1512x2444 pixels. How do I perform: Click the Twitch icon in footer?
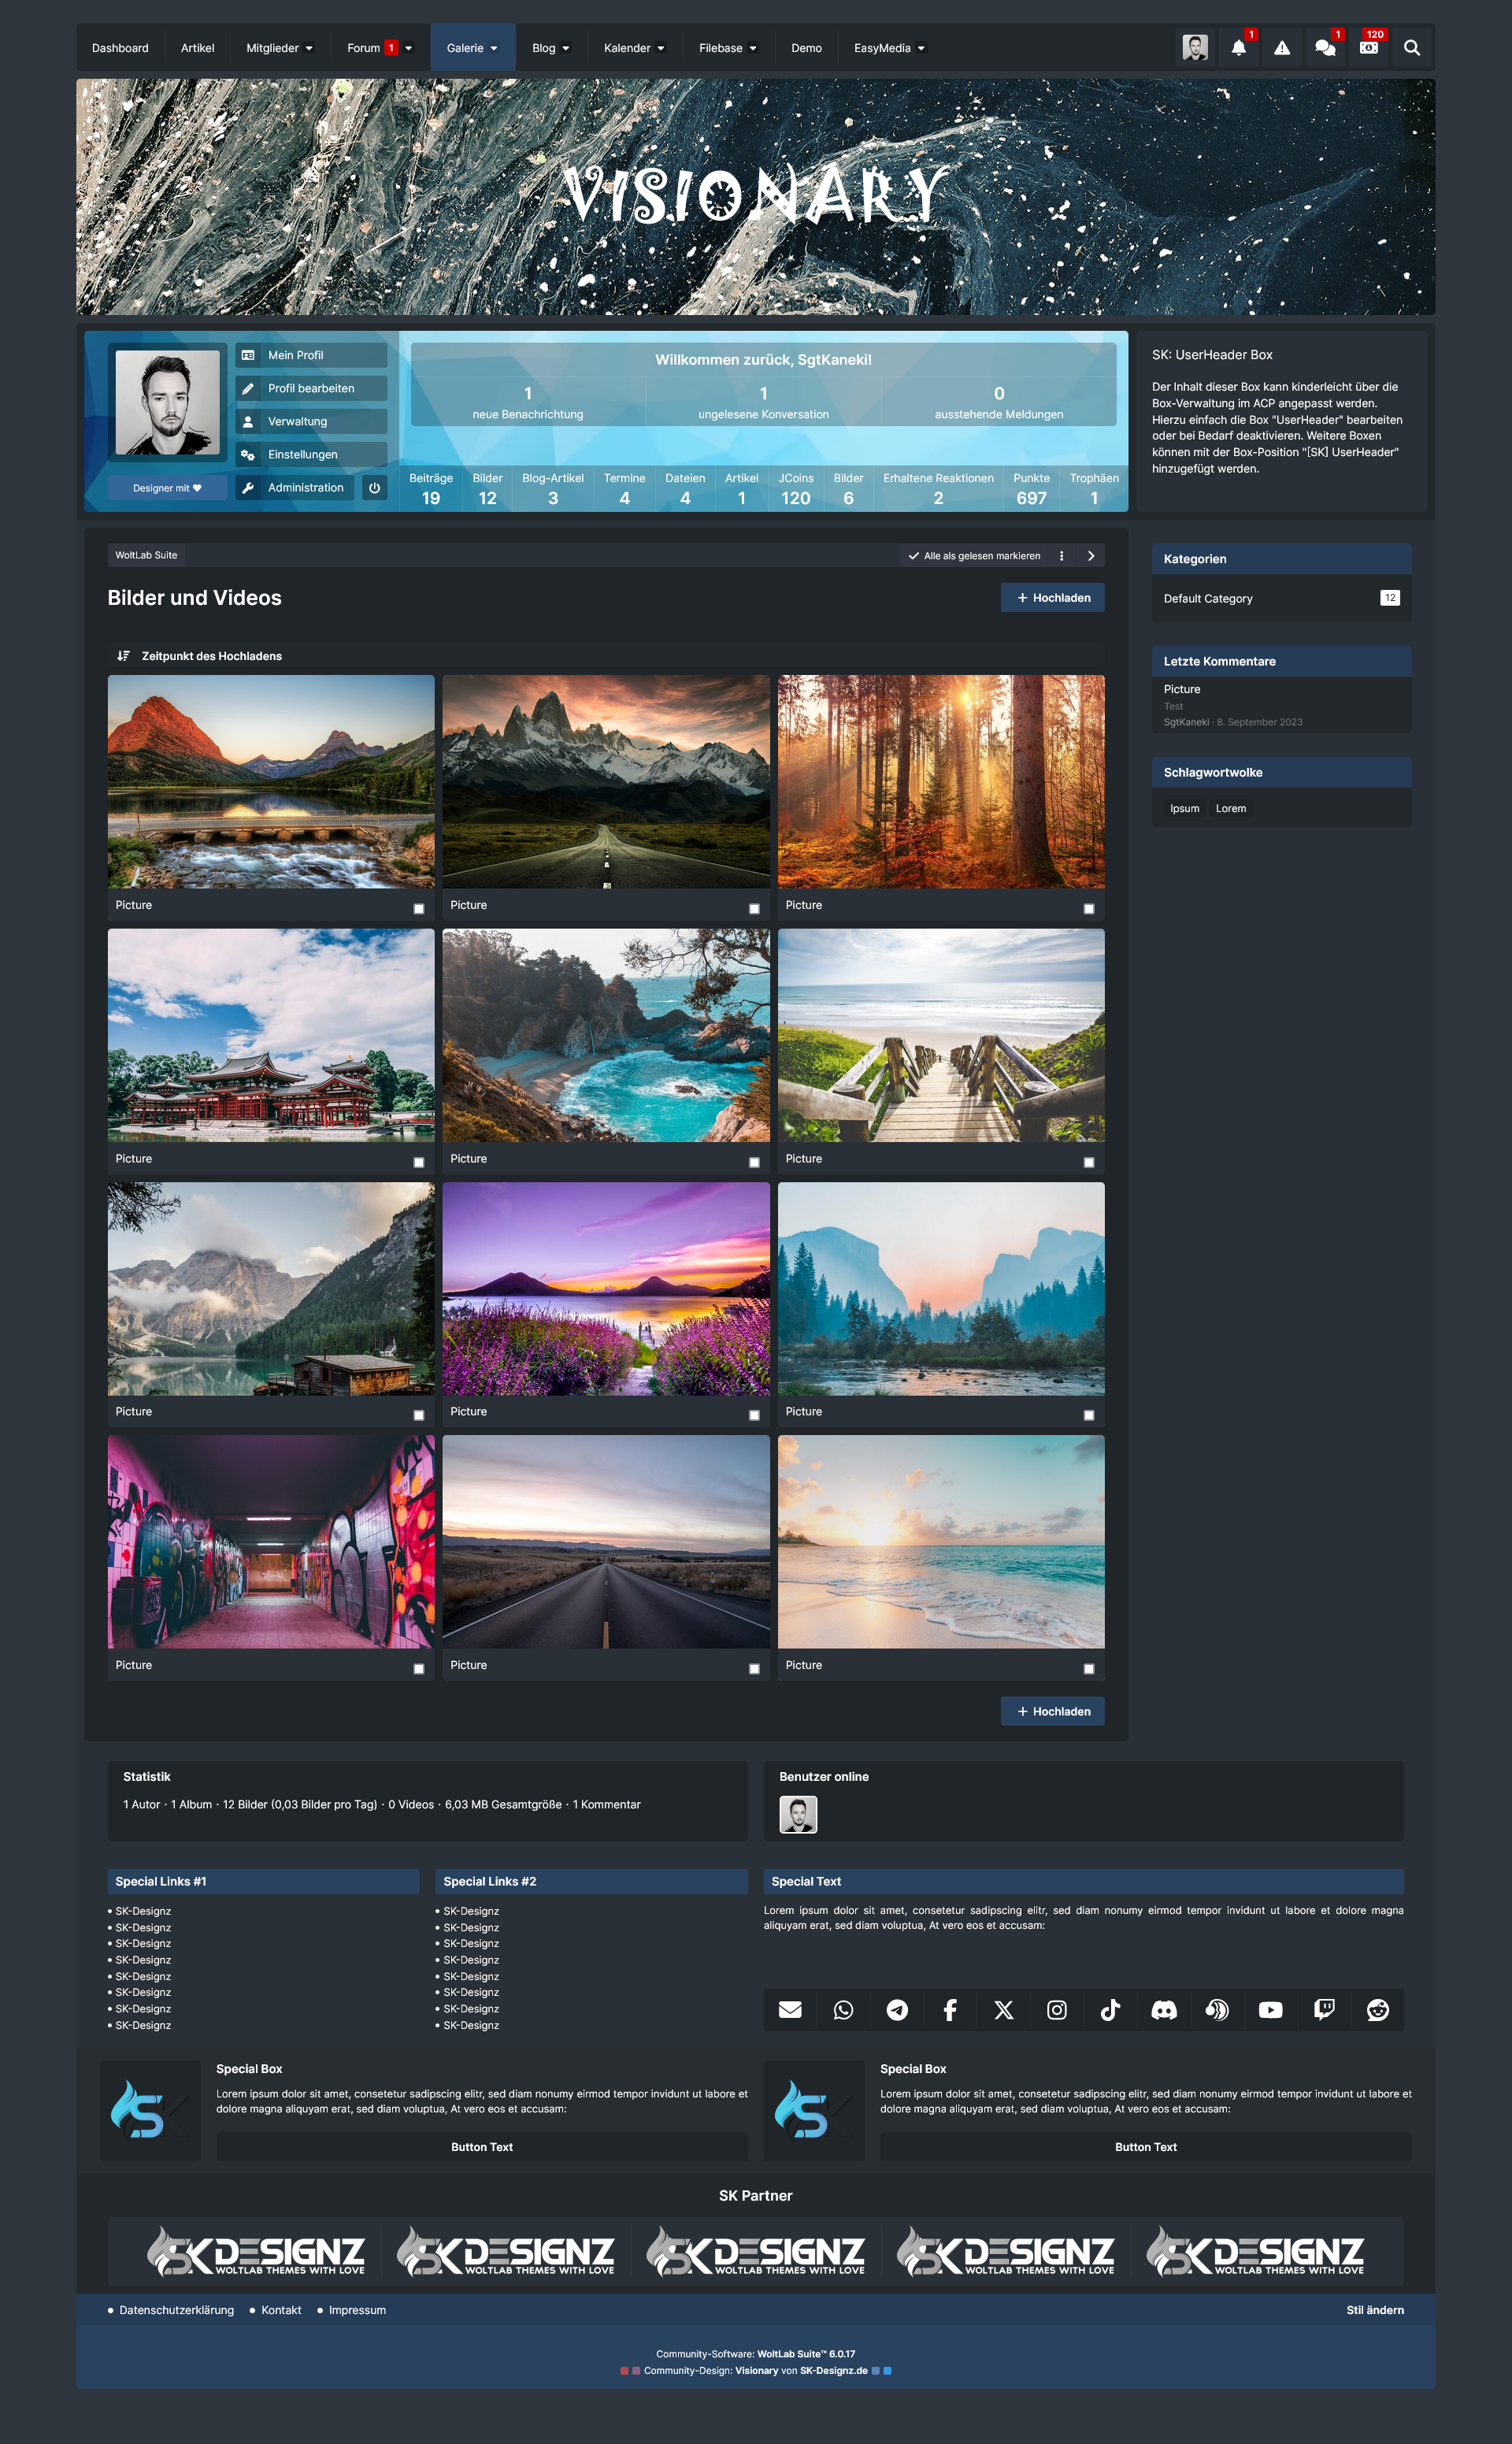pyautogui.click(x=1324, y=2010)
